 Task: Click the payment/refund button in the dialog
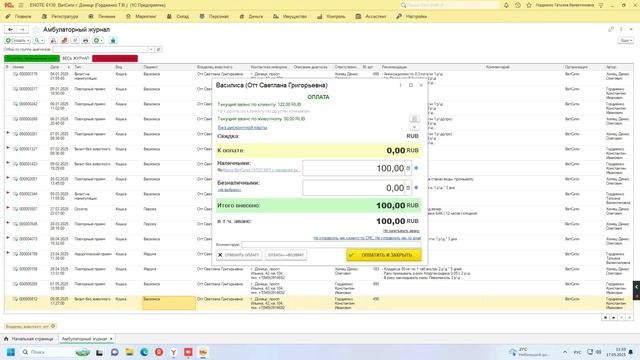(x=286, y=255)
